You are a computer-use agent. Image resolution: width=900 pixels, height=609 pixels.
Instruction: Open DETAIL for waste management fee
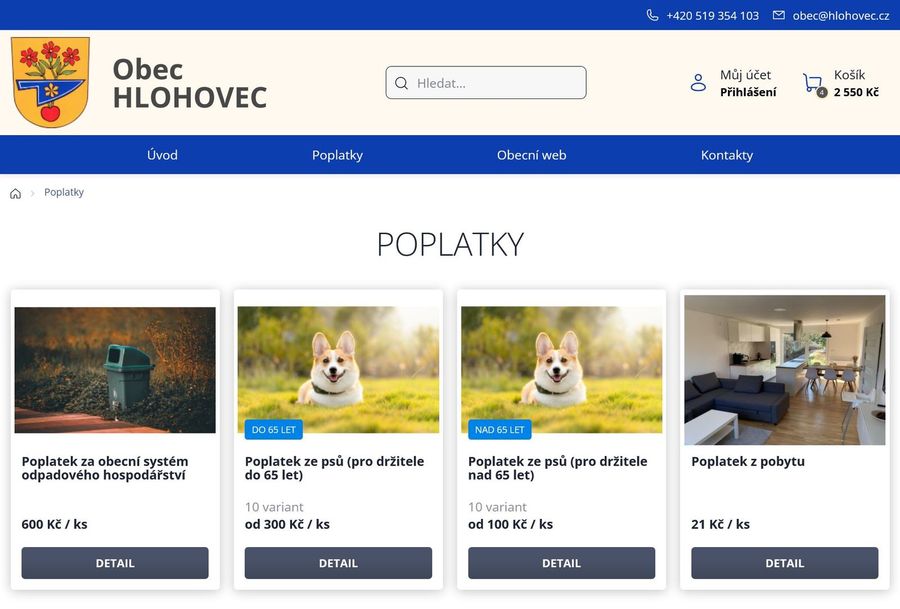click(x=115, y=563)
